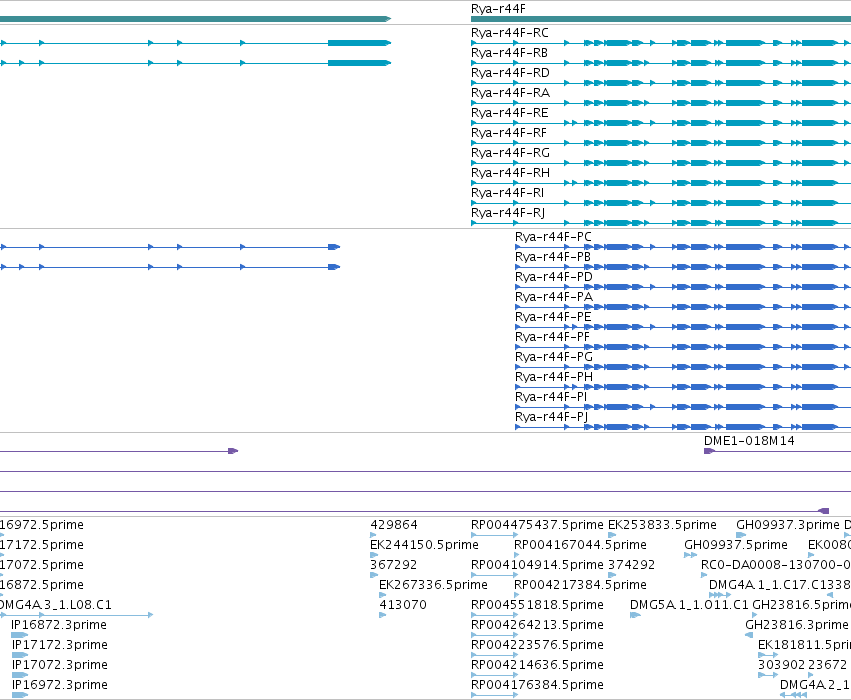Viewport: 851px width, 700px height.
Task: Click the RP004264213.5prime EST label
Action: pos(537,625)
